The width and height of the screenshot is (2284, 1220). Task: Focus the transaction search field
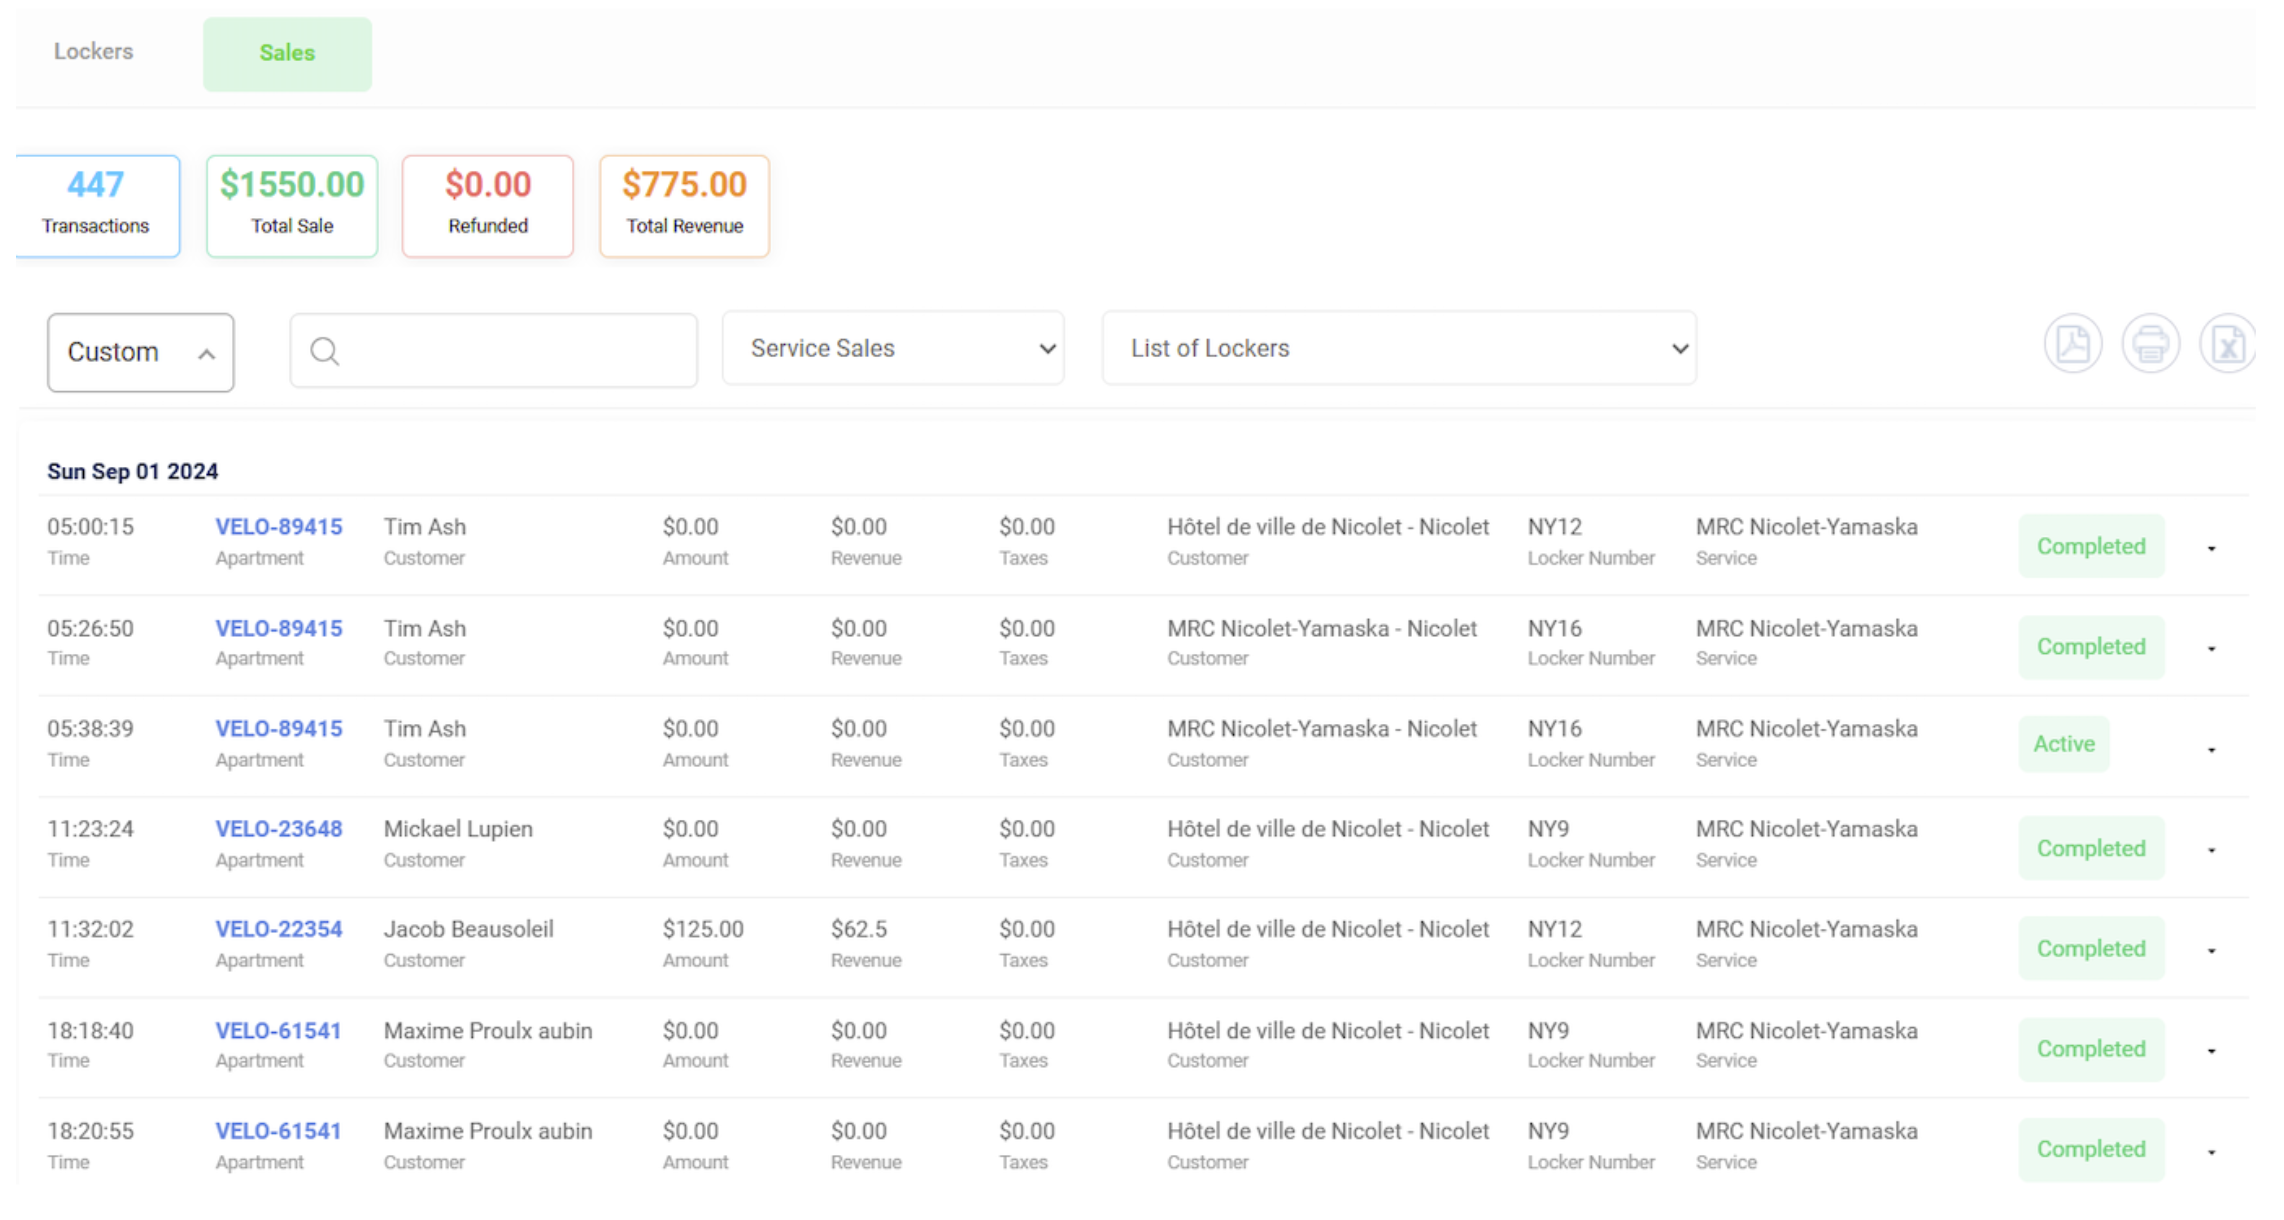point(494,351)
